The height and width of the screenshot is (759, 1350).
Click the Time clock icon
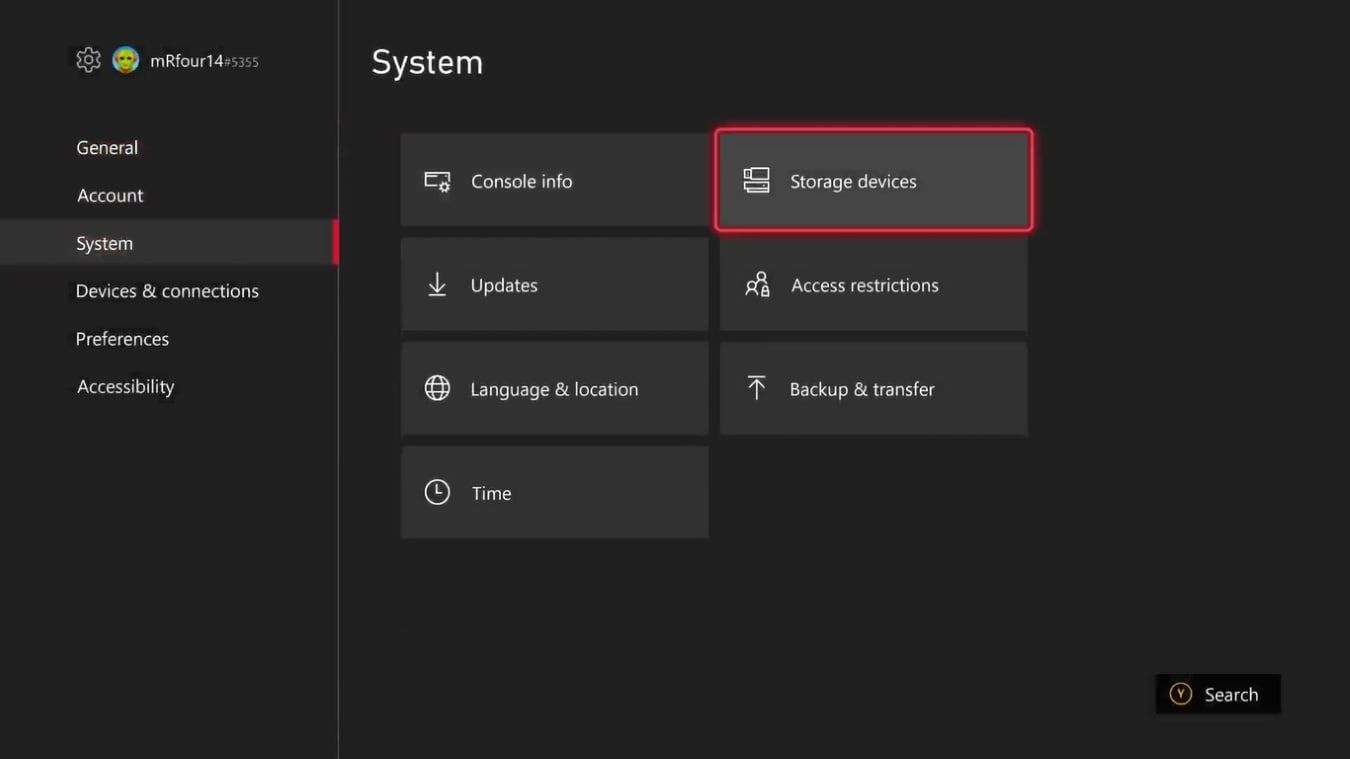437,492
